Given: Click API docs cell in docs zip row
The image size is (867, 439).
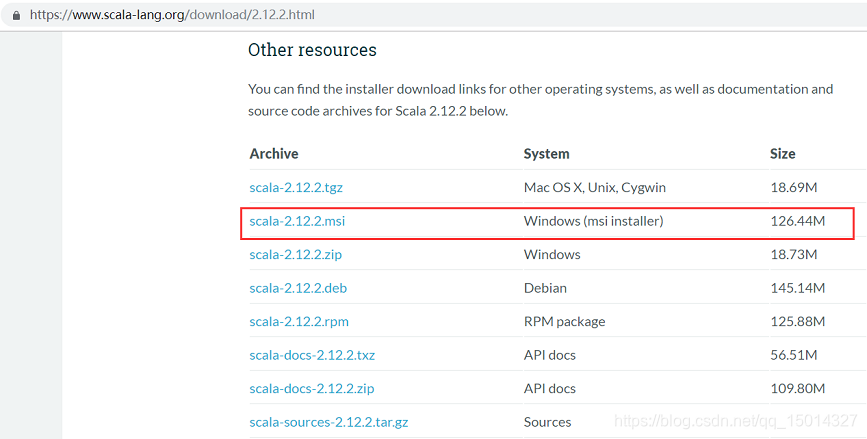Looking at the screenshot, I should tap(550, 388).
